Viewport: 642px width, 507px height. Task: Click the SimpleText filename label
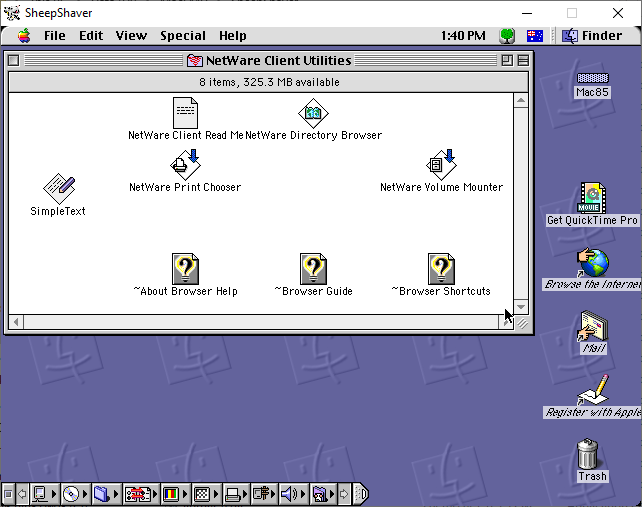coord(58,211)
